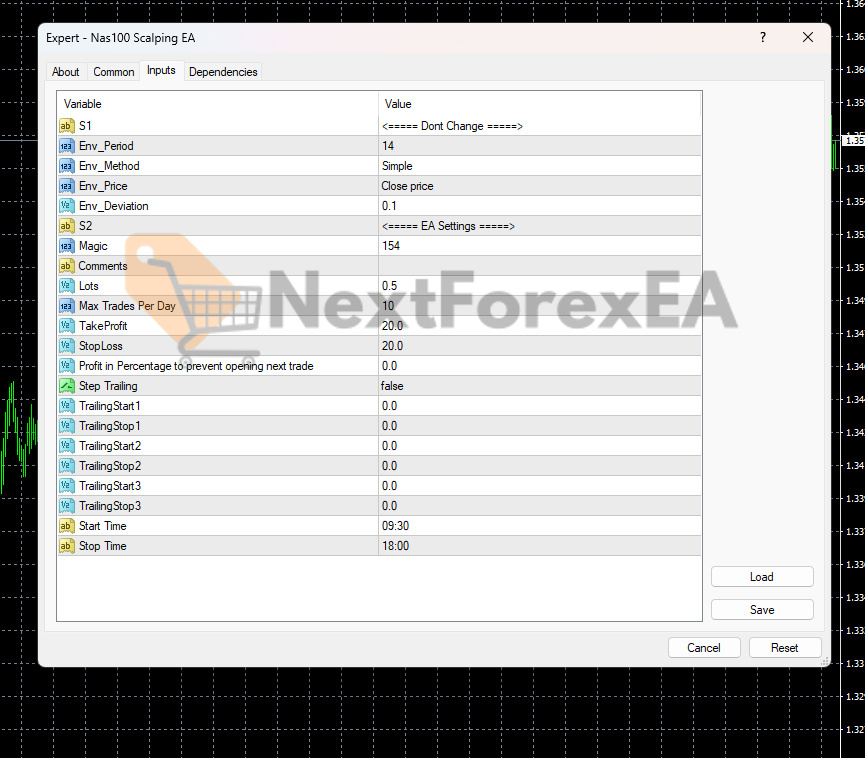Screen dimensions: 865x758
Task: Click the integer icon next to Env_Period
Action: 67,146
